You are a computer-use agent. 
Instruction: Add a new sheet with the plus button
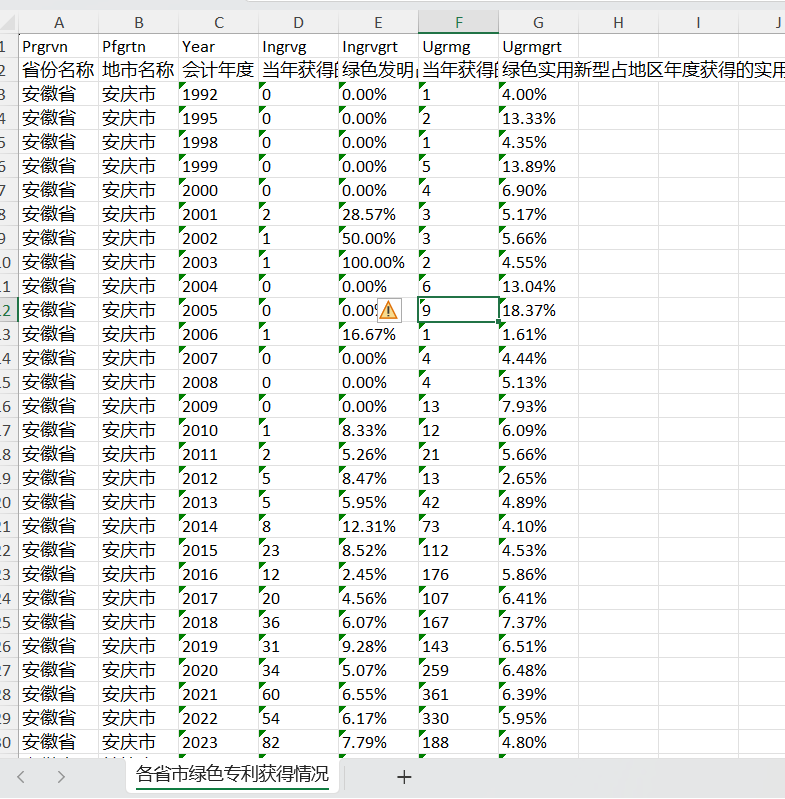(404, 777)
